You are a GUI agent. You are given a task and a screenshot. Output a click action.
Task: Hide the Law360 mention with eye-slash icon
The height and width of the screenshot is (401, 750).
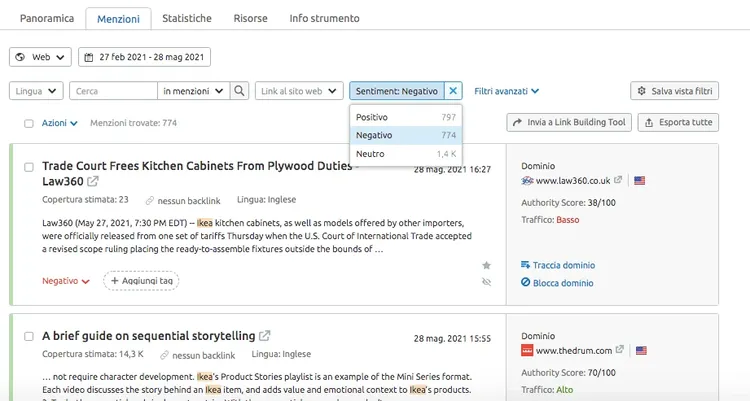[486, 282]
